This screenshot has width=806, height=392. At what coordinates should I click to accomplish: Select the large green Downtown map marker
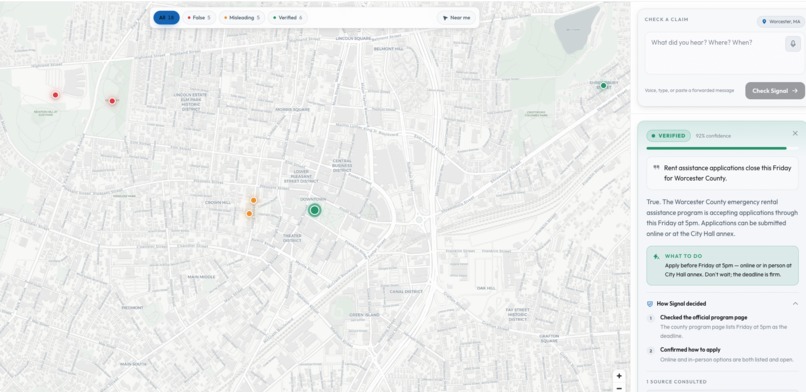(x=315, y=210)
